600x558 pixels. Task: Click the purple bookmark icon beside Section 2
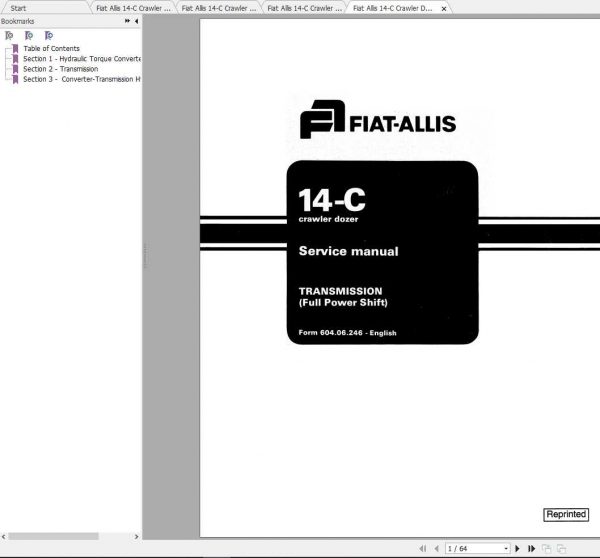pos(15,69)
